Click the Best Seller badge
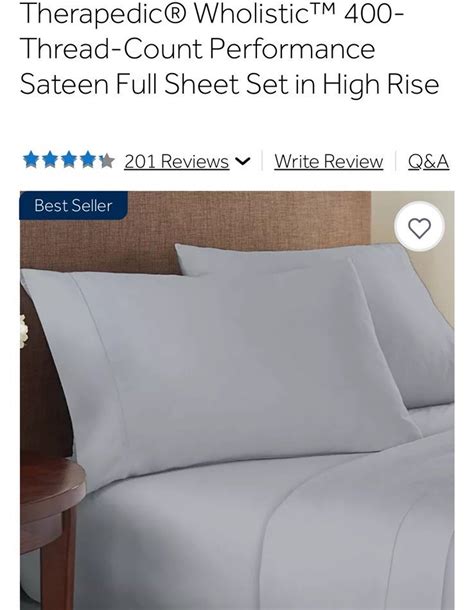474x610 pixels. click(x=73, y=205)
